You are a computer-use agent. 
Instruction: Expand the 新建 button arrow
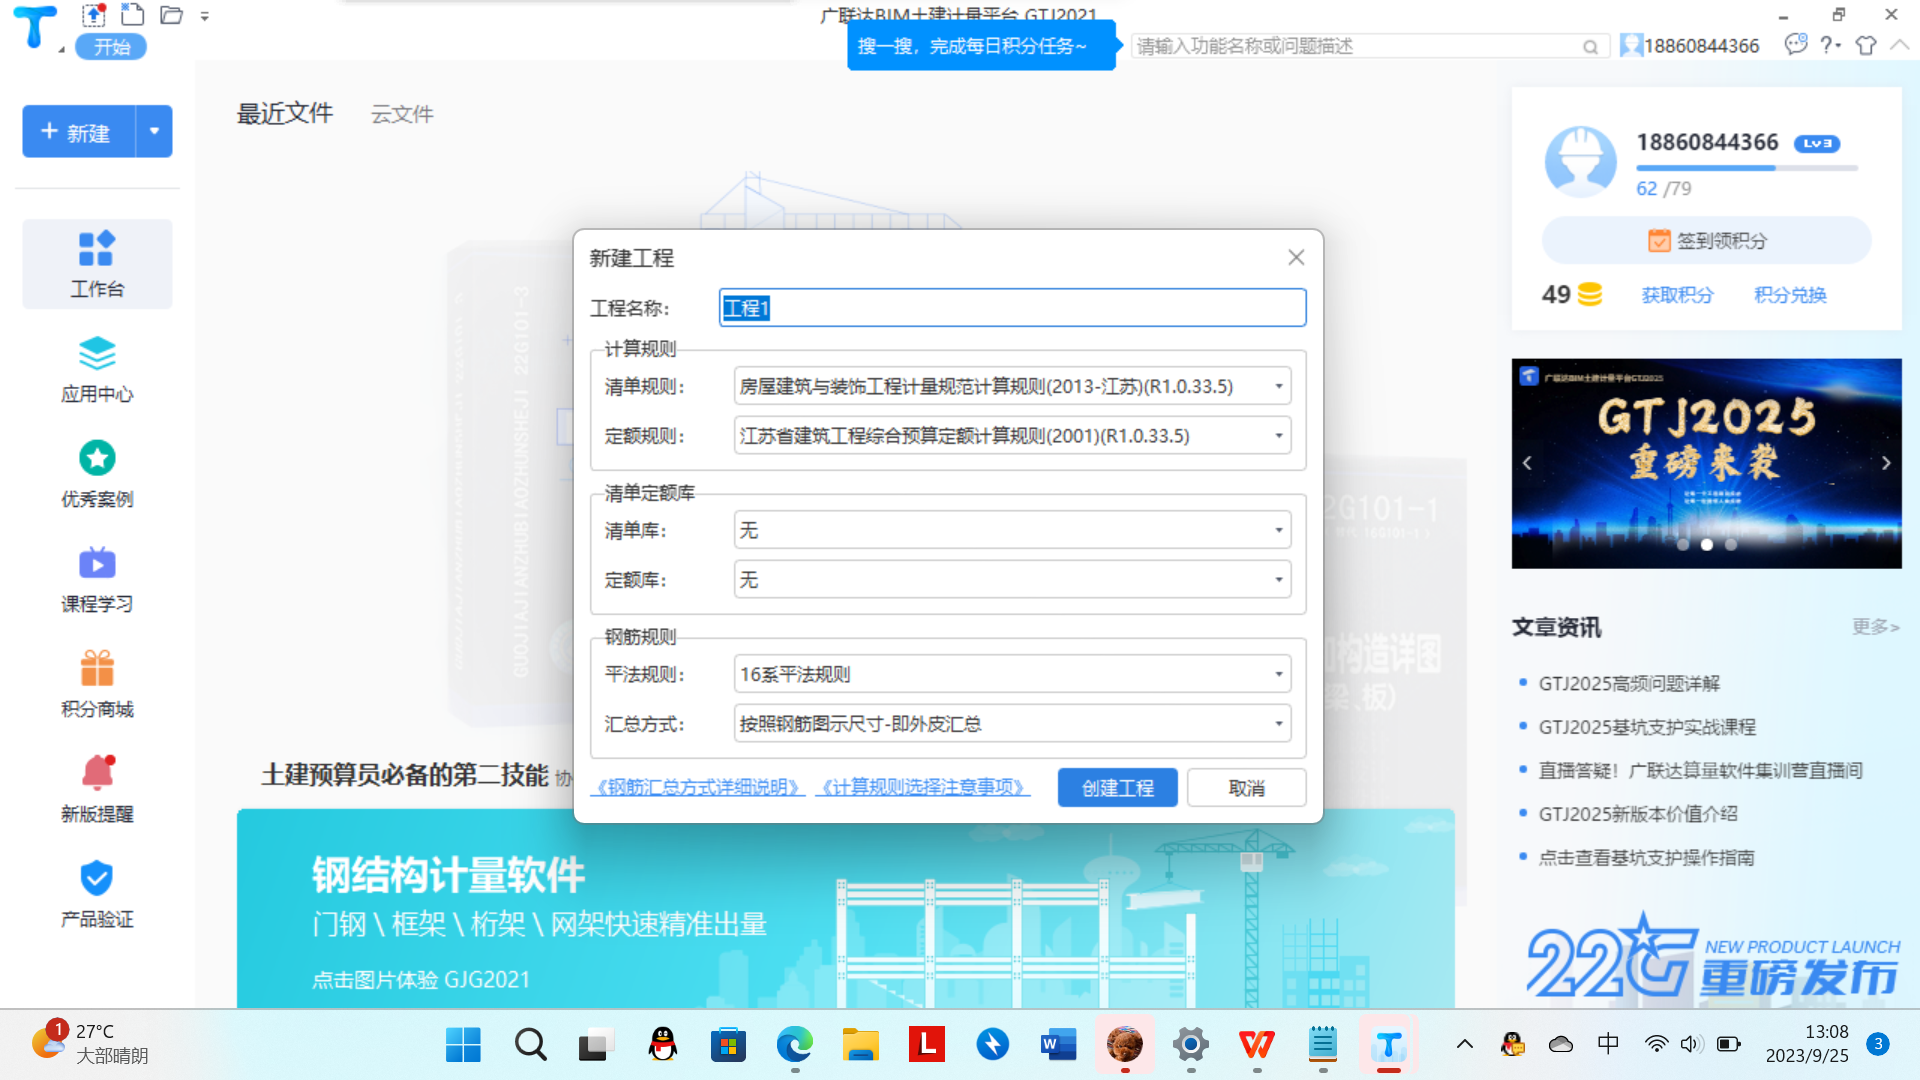click(x=154, y=131)
